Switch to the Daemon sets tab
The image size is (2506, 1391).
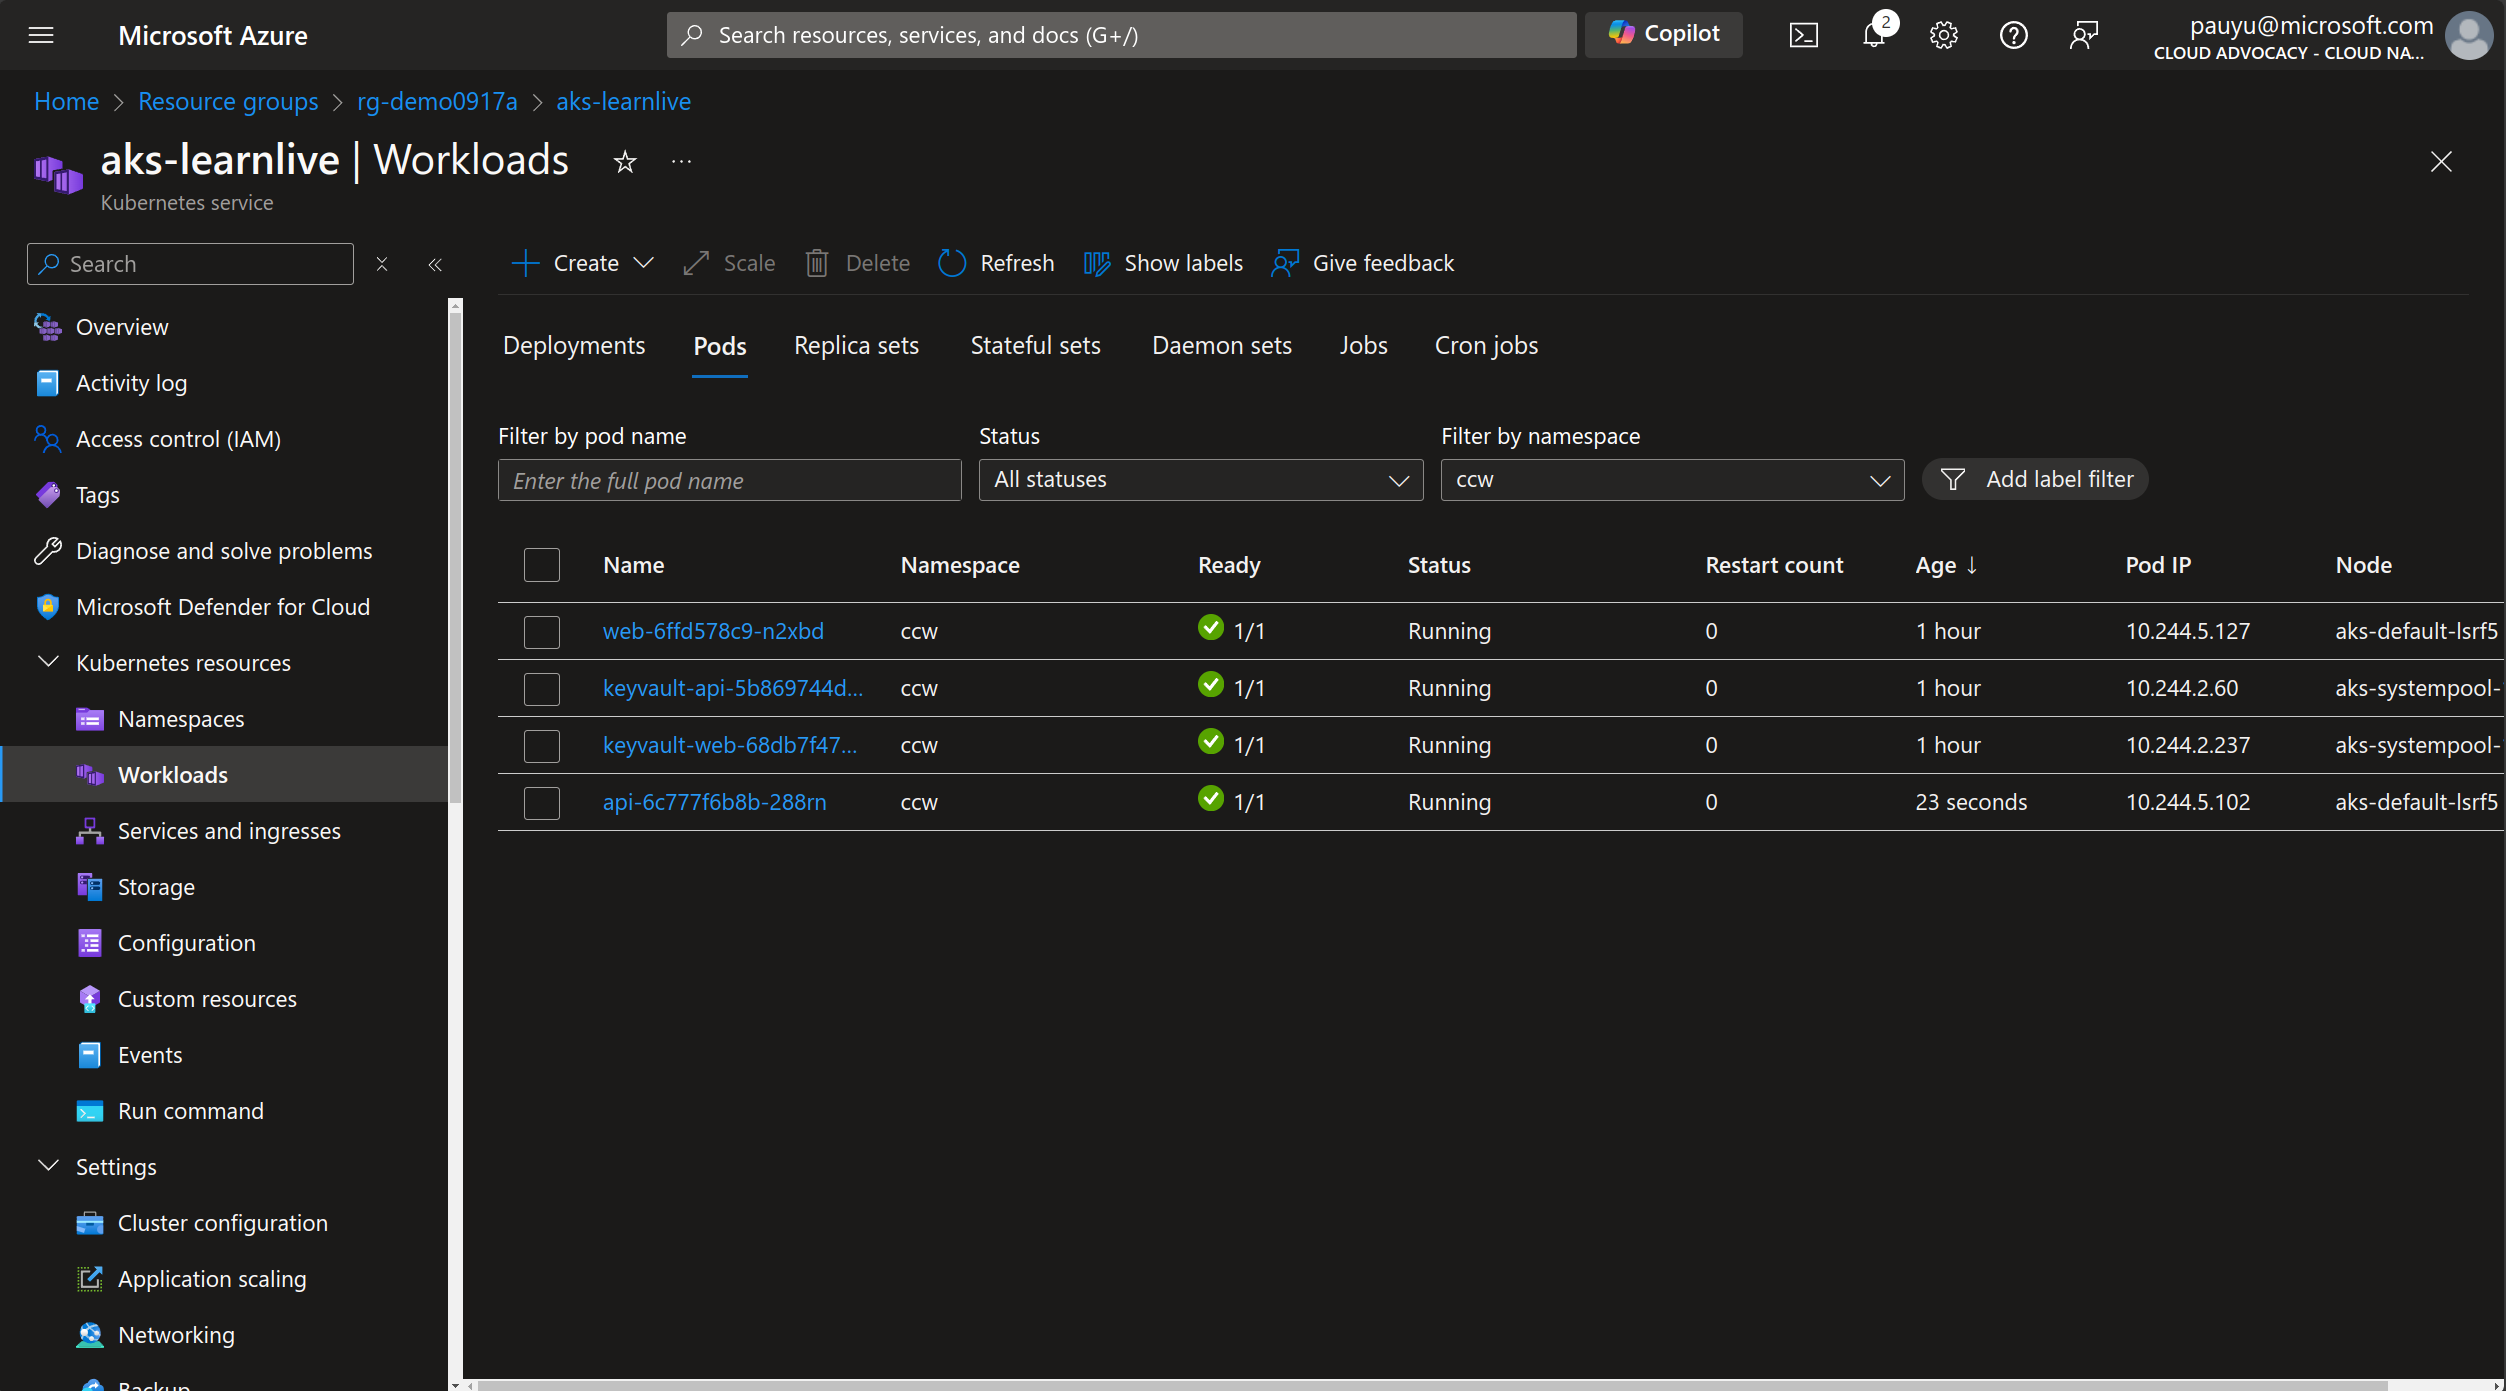(1222, 345)
